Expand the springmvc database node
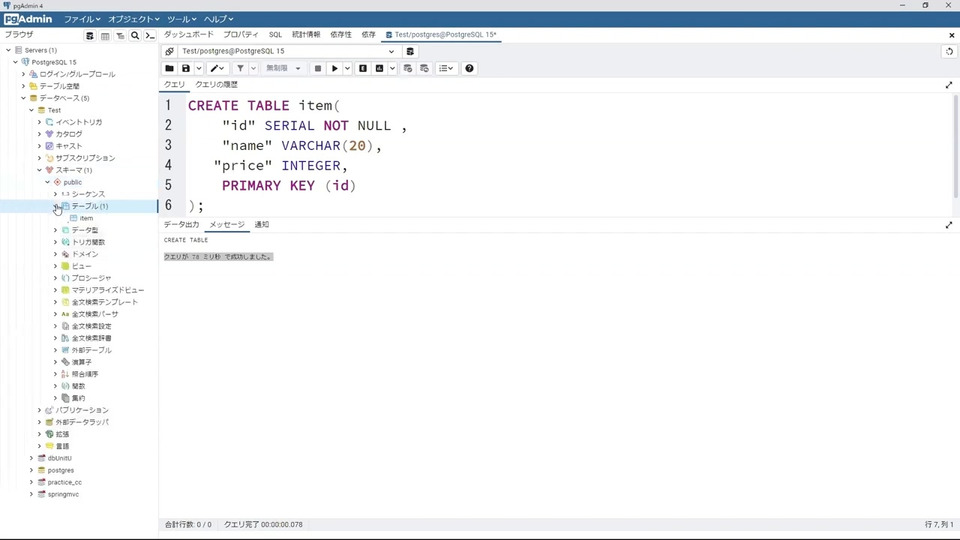960x540 pixels. pyautogui.click(x=32, y=494)
